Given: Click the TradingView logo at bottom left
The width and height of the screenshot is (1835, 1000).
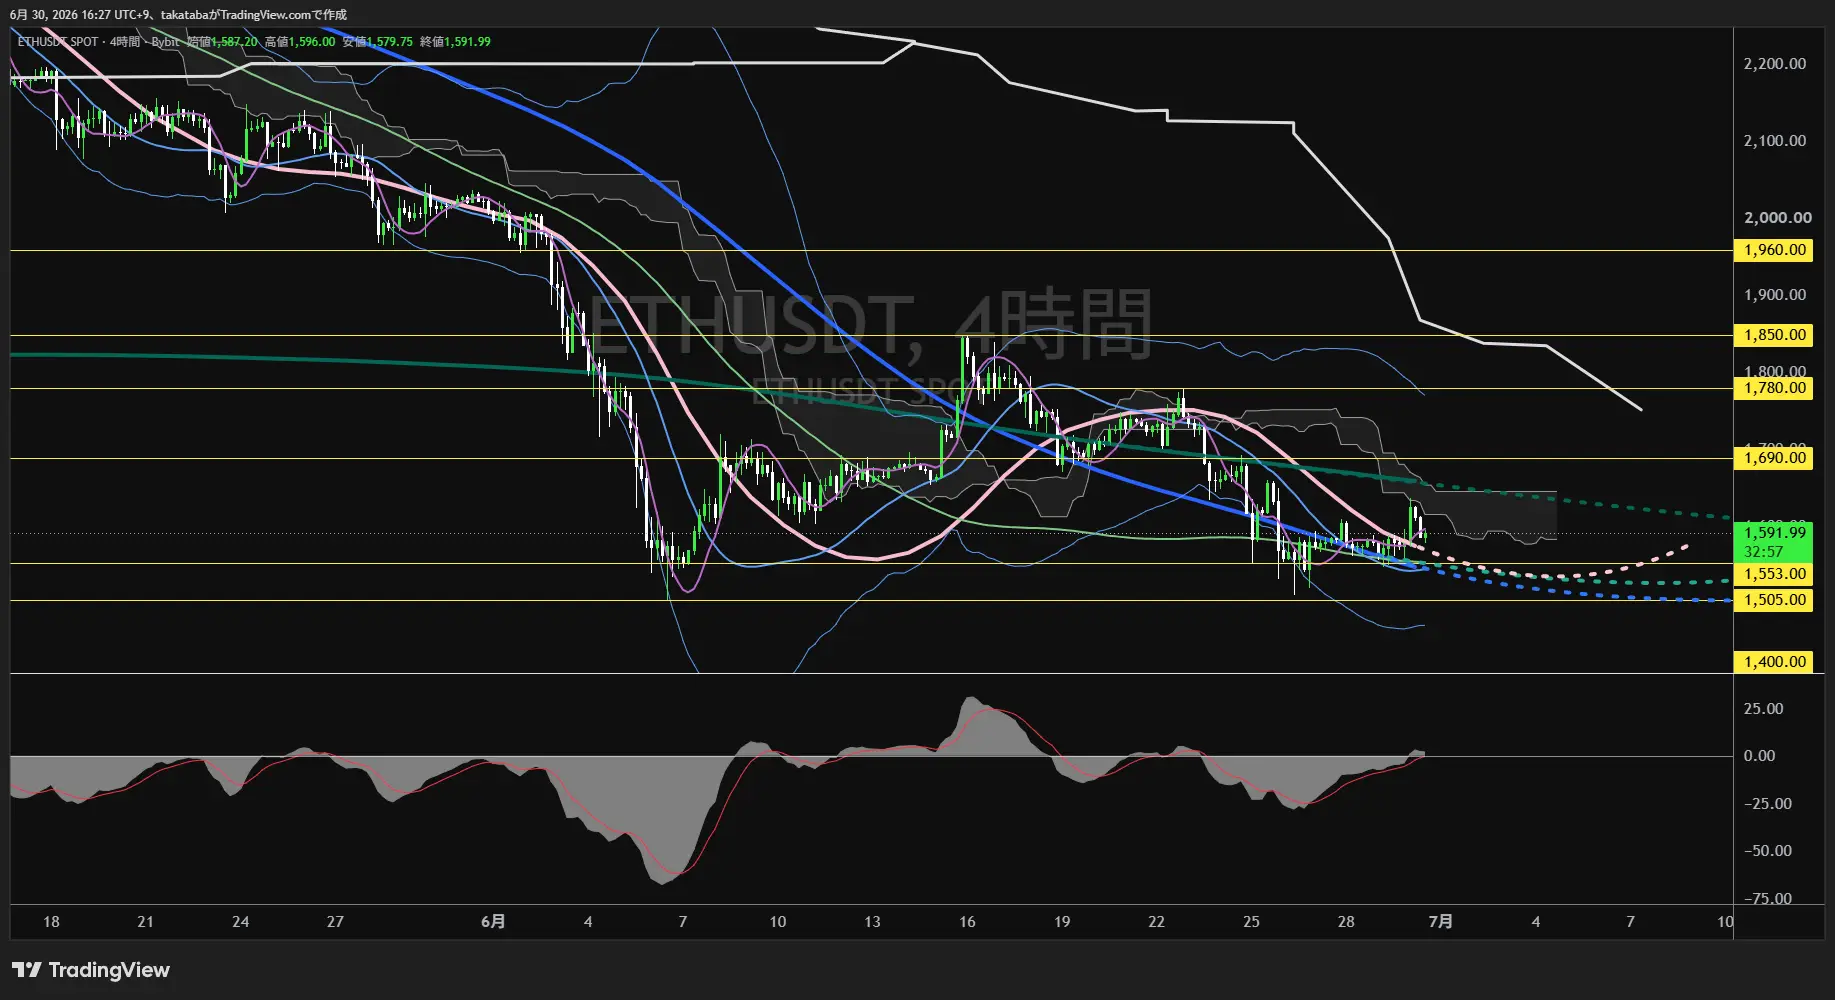Looking at the screenshot, I should tap(91, 970).
